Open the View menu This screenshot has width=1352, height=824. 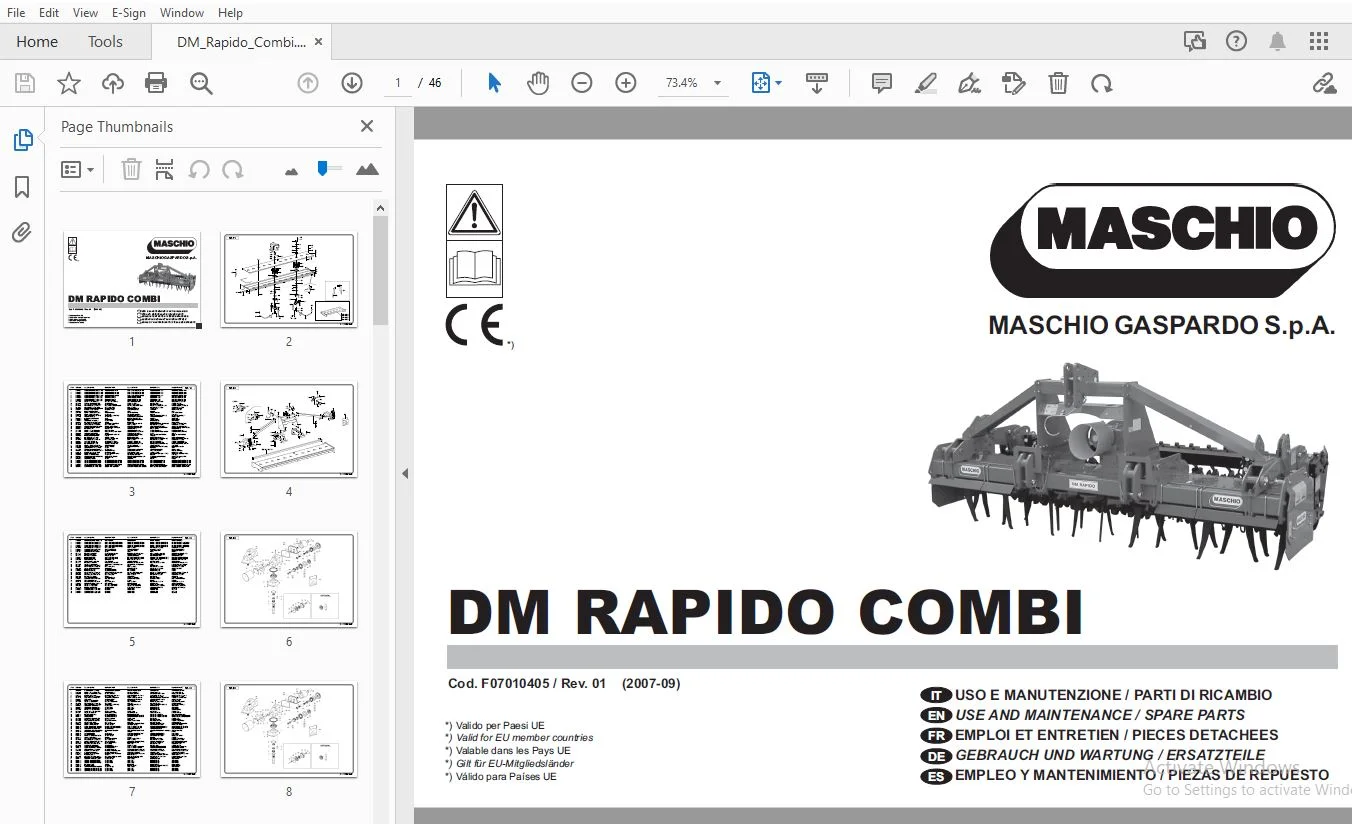coord(85,12)
